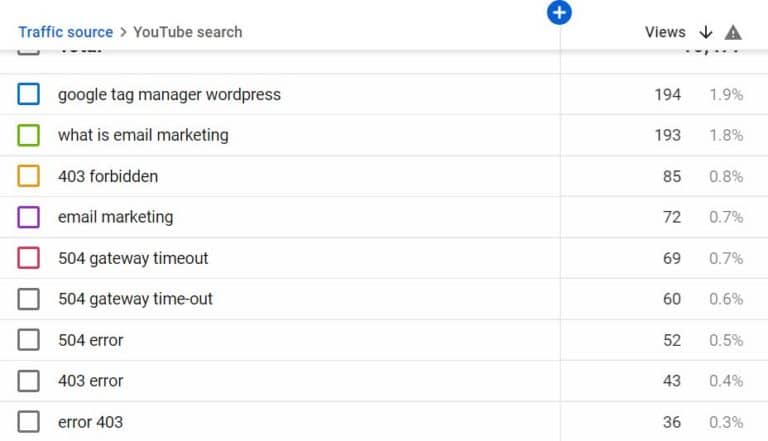Check the 504 error row checkbox
This screenshot has height=441, width=768.
click(x=28, y=340)
